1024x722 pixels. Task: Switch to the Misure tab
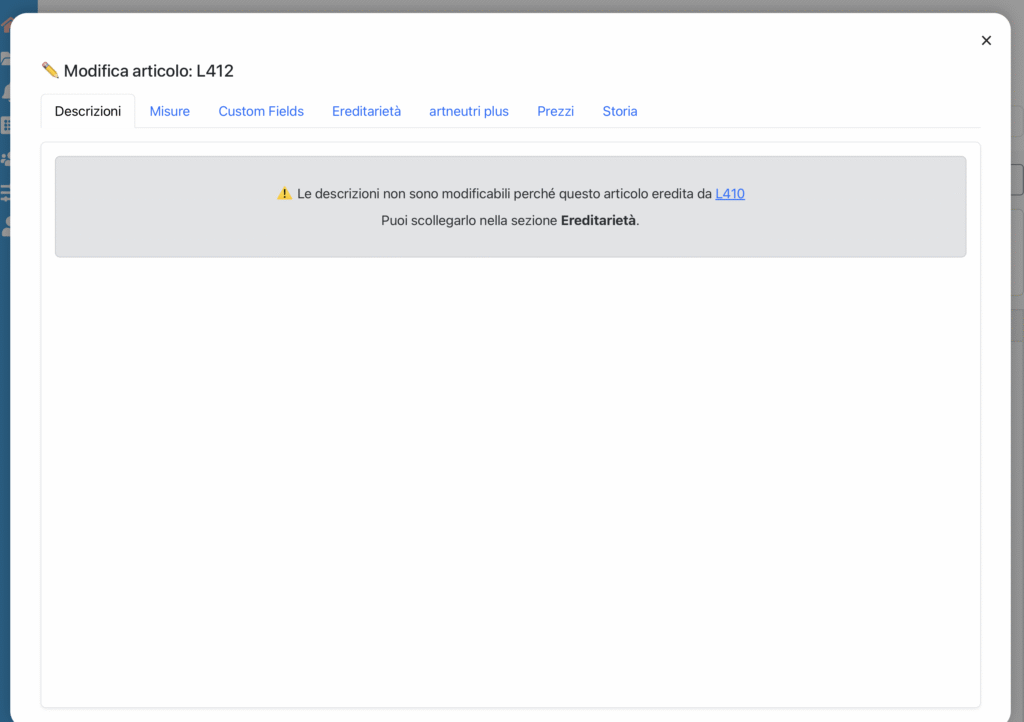coord(170,111)
